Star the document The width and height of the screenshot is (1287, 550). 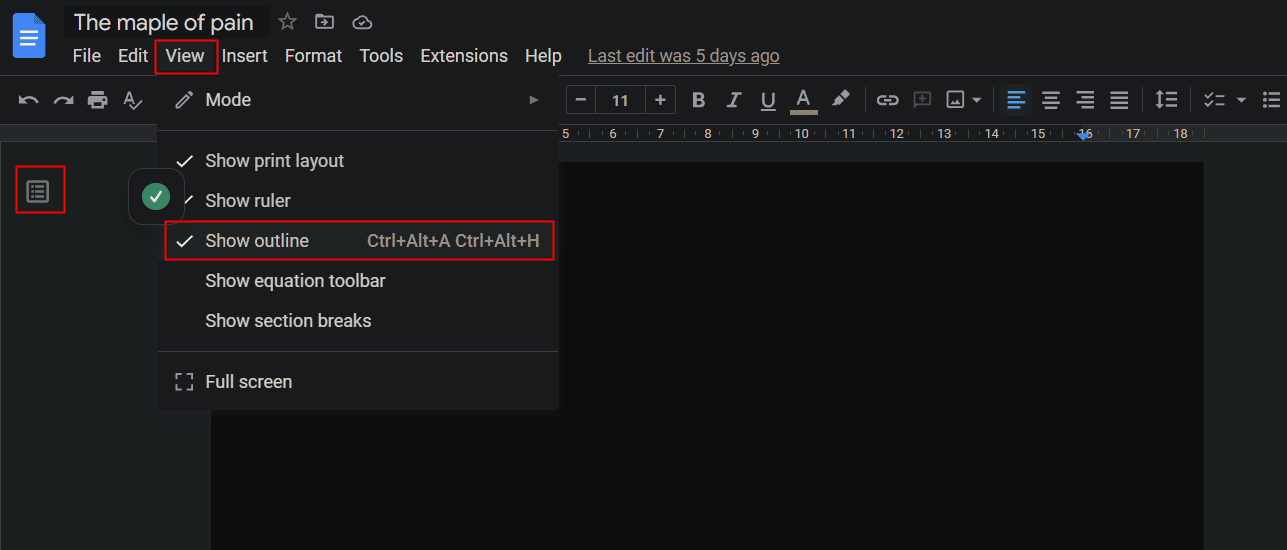pos(287,21)
